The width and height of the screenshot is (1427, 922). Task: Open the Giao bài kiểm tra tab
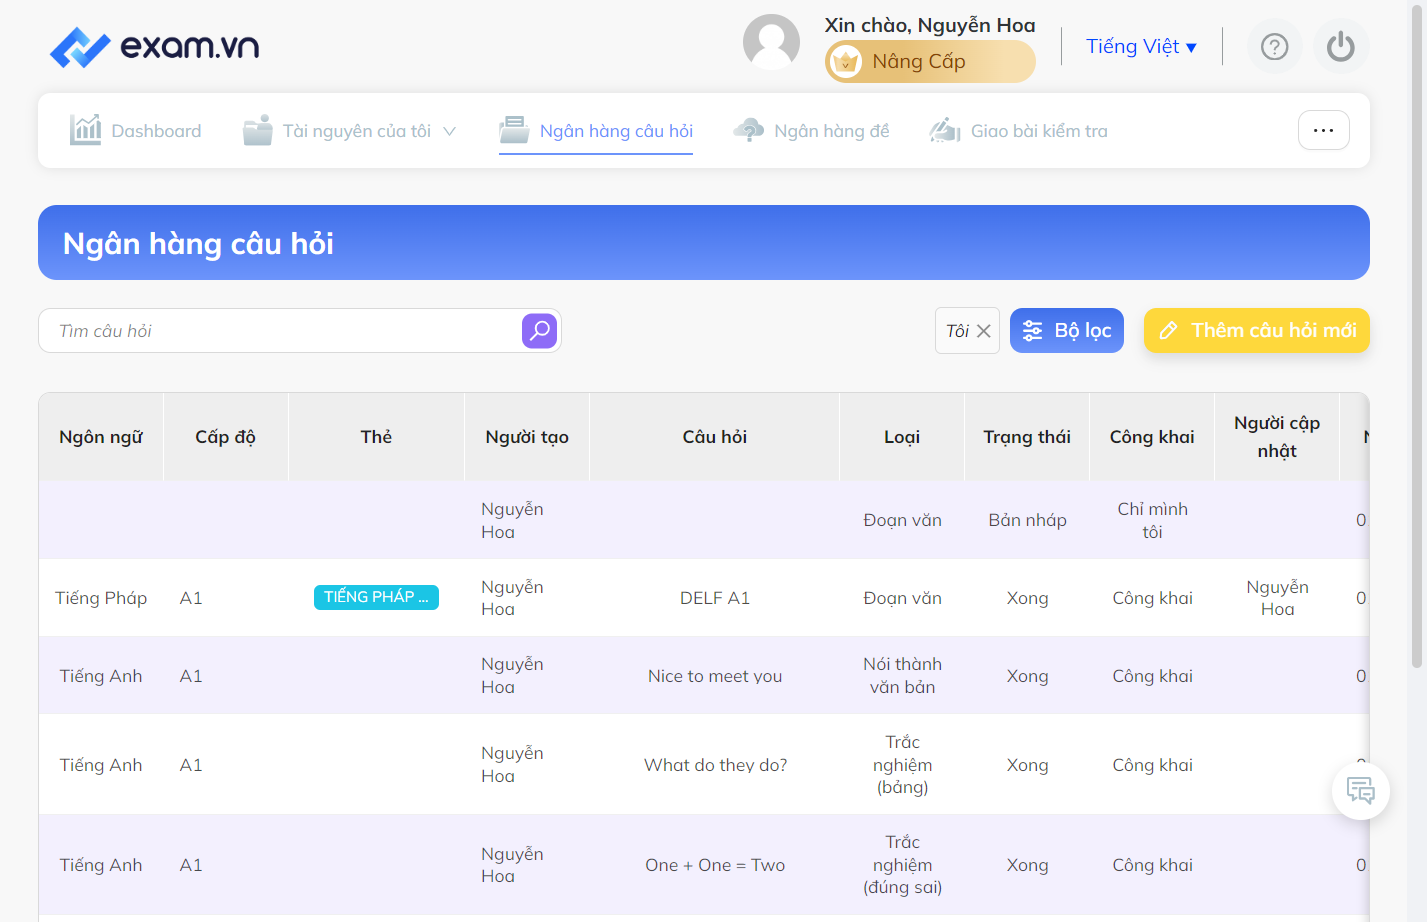[x=1018, y=130]
